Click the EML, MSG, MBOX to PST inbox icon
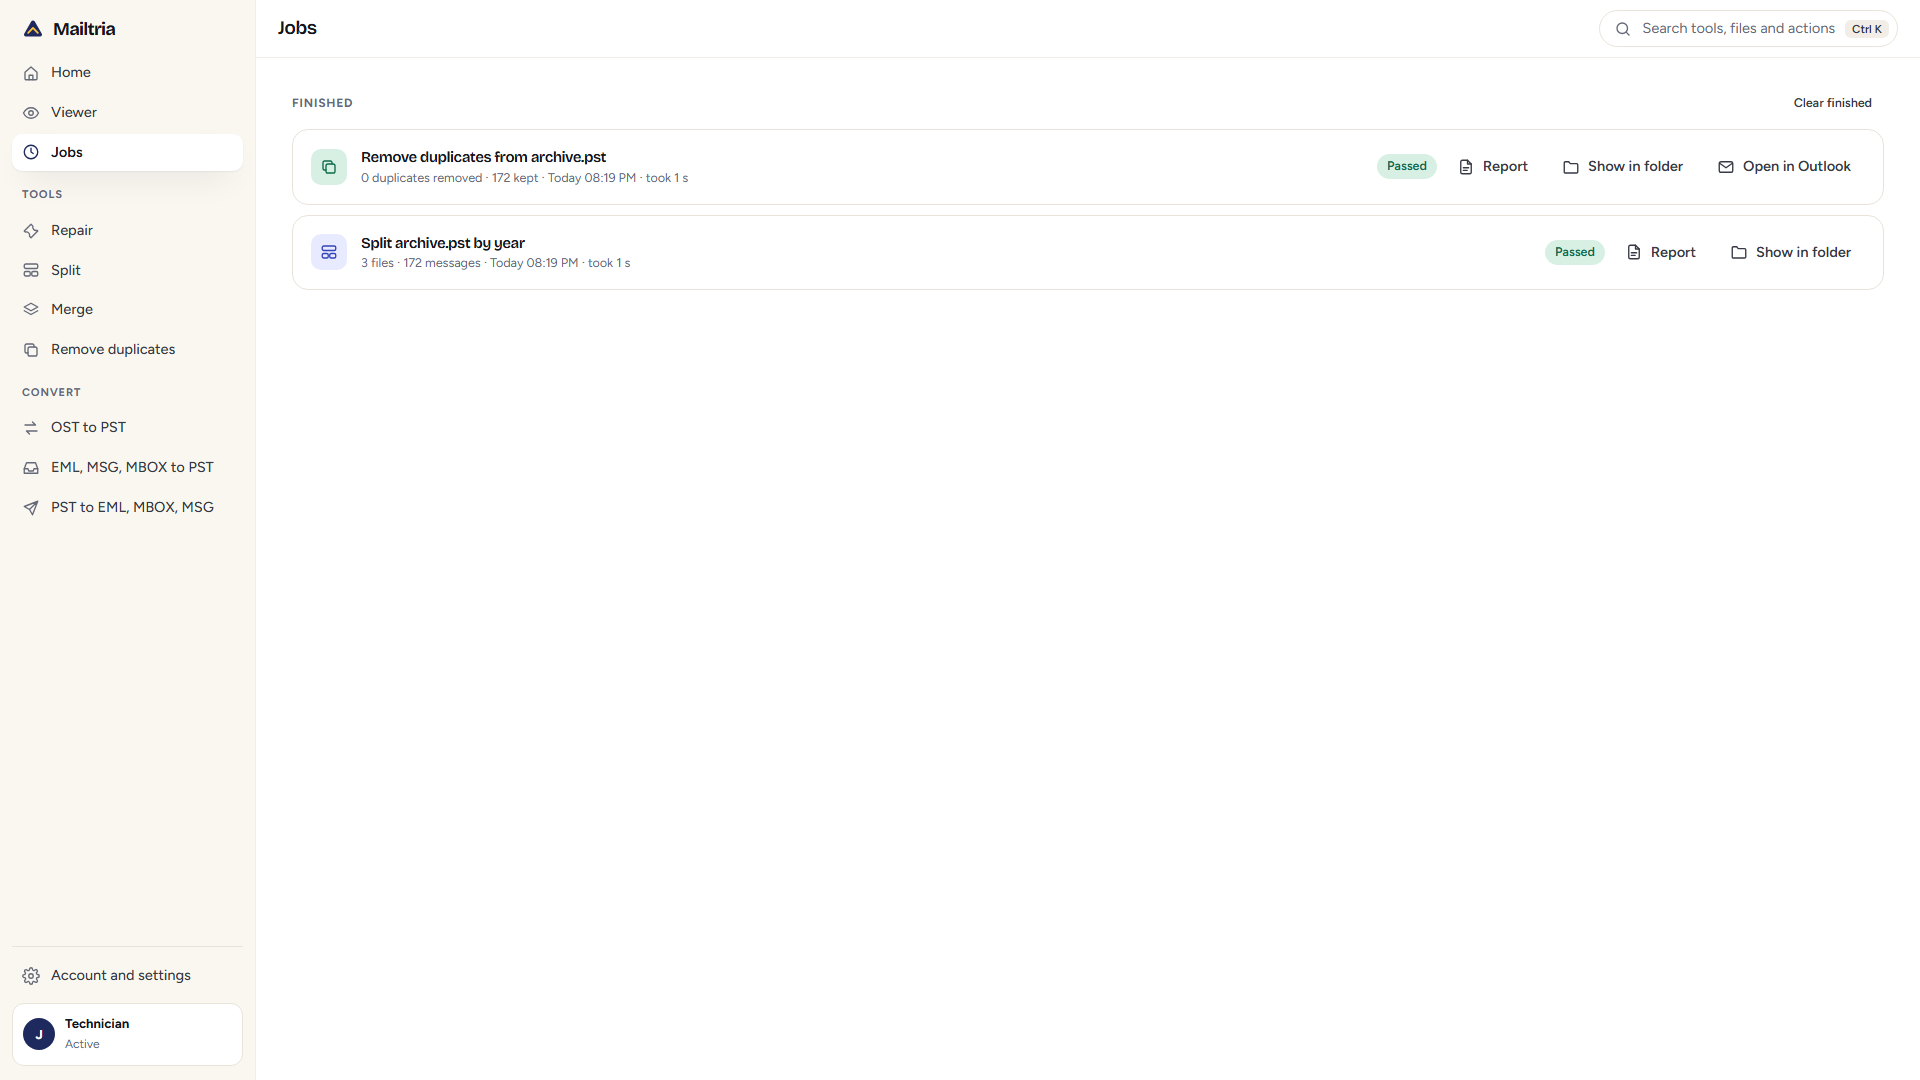 [x=31, y=467]
